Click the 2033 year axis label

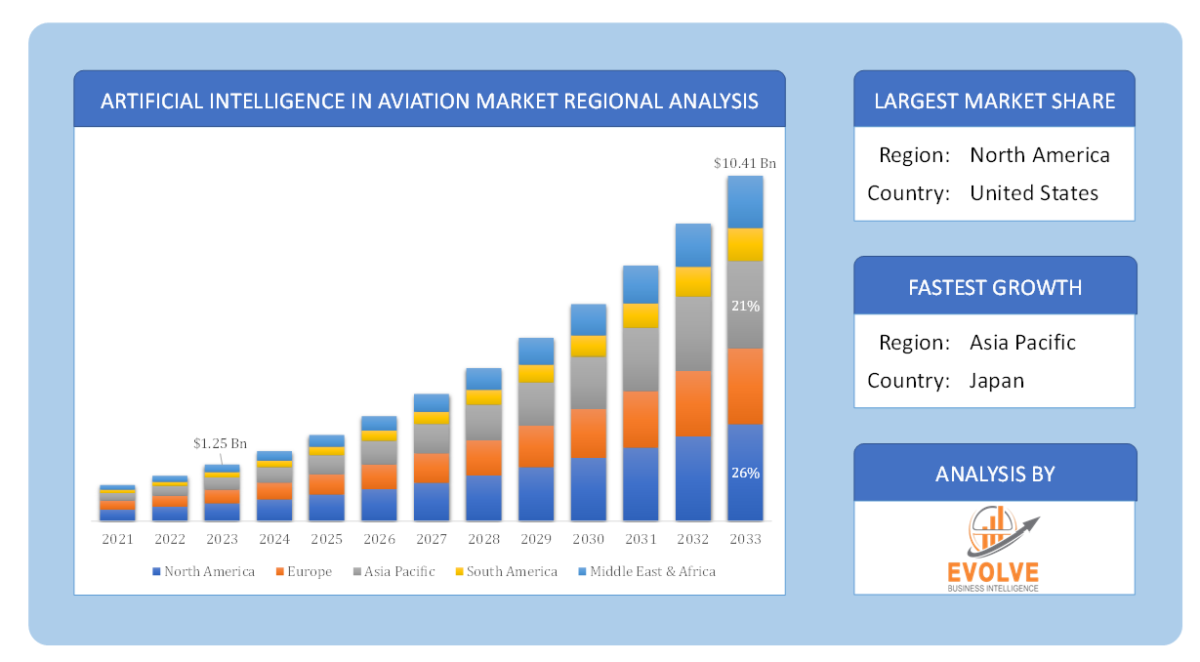[746, 539]
